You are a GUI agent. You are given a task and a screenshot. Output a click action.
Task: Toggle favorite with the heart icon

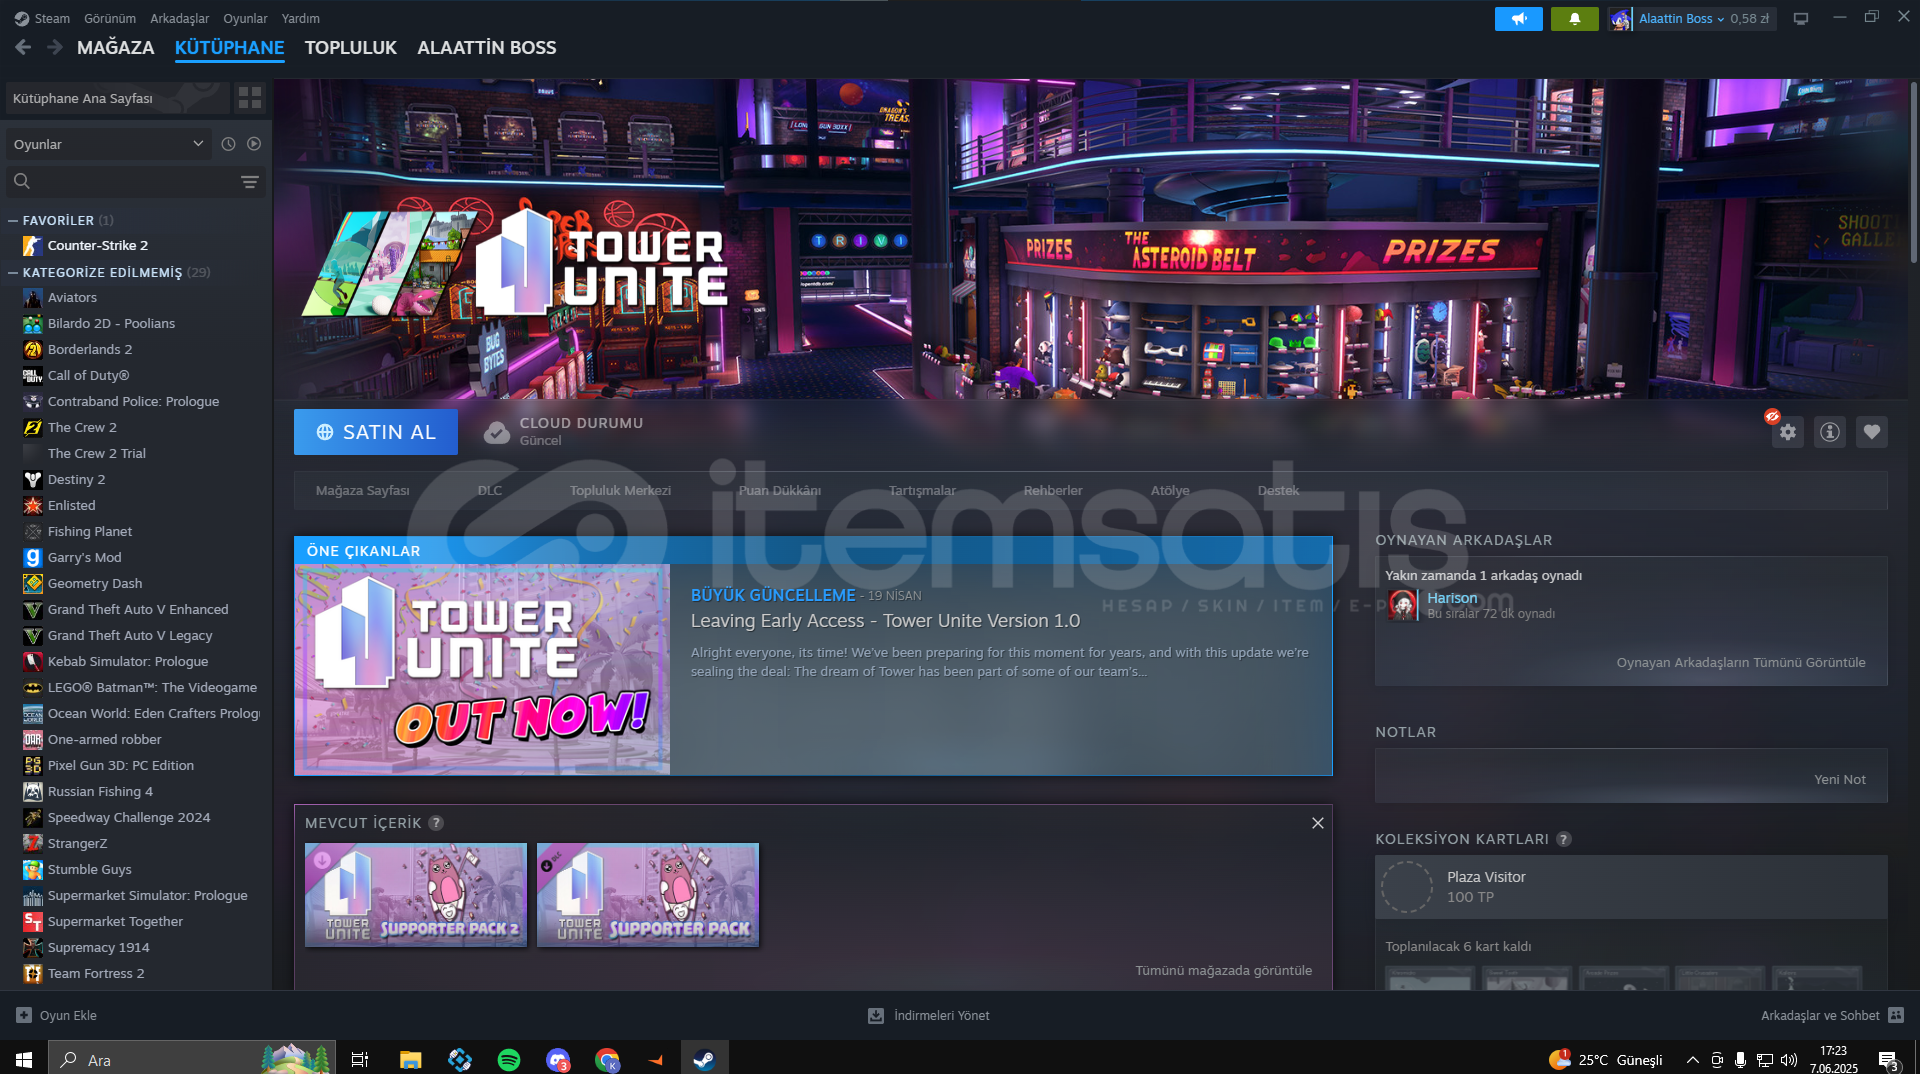[1871, 432]
